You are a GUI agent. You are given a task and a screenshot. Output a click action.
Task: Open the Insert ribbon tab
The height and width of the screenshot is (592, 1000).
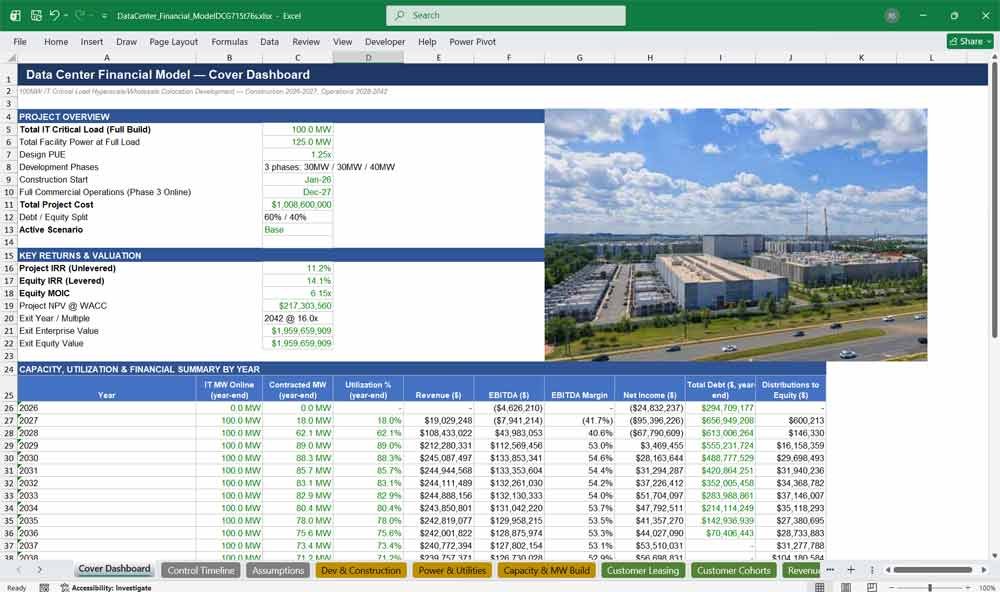(x=92, y=41)
